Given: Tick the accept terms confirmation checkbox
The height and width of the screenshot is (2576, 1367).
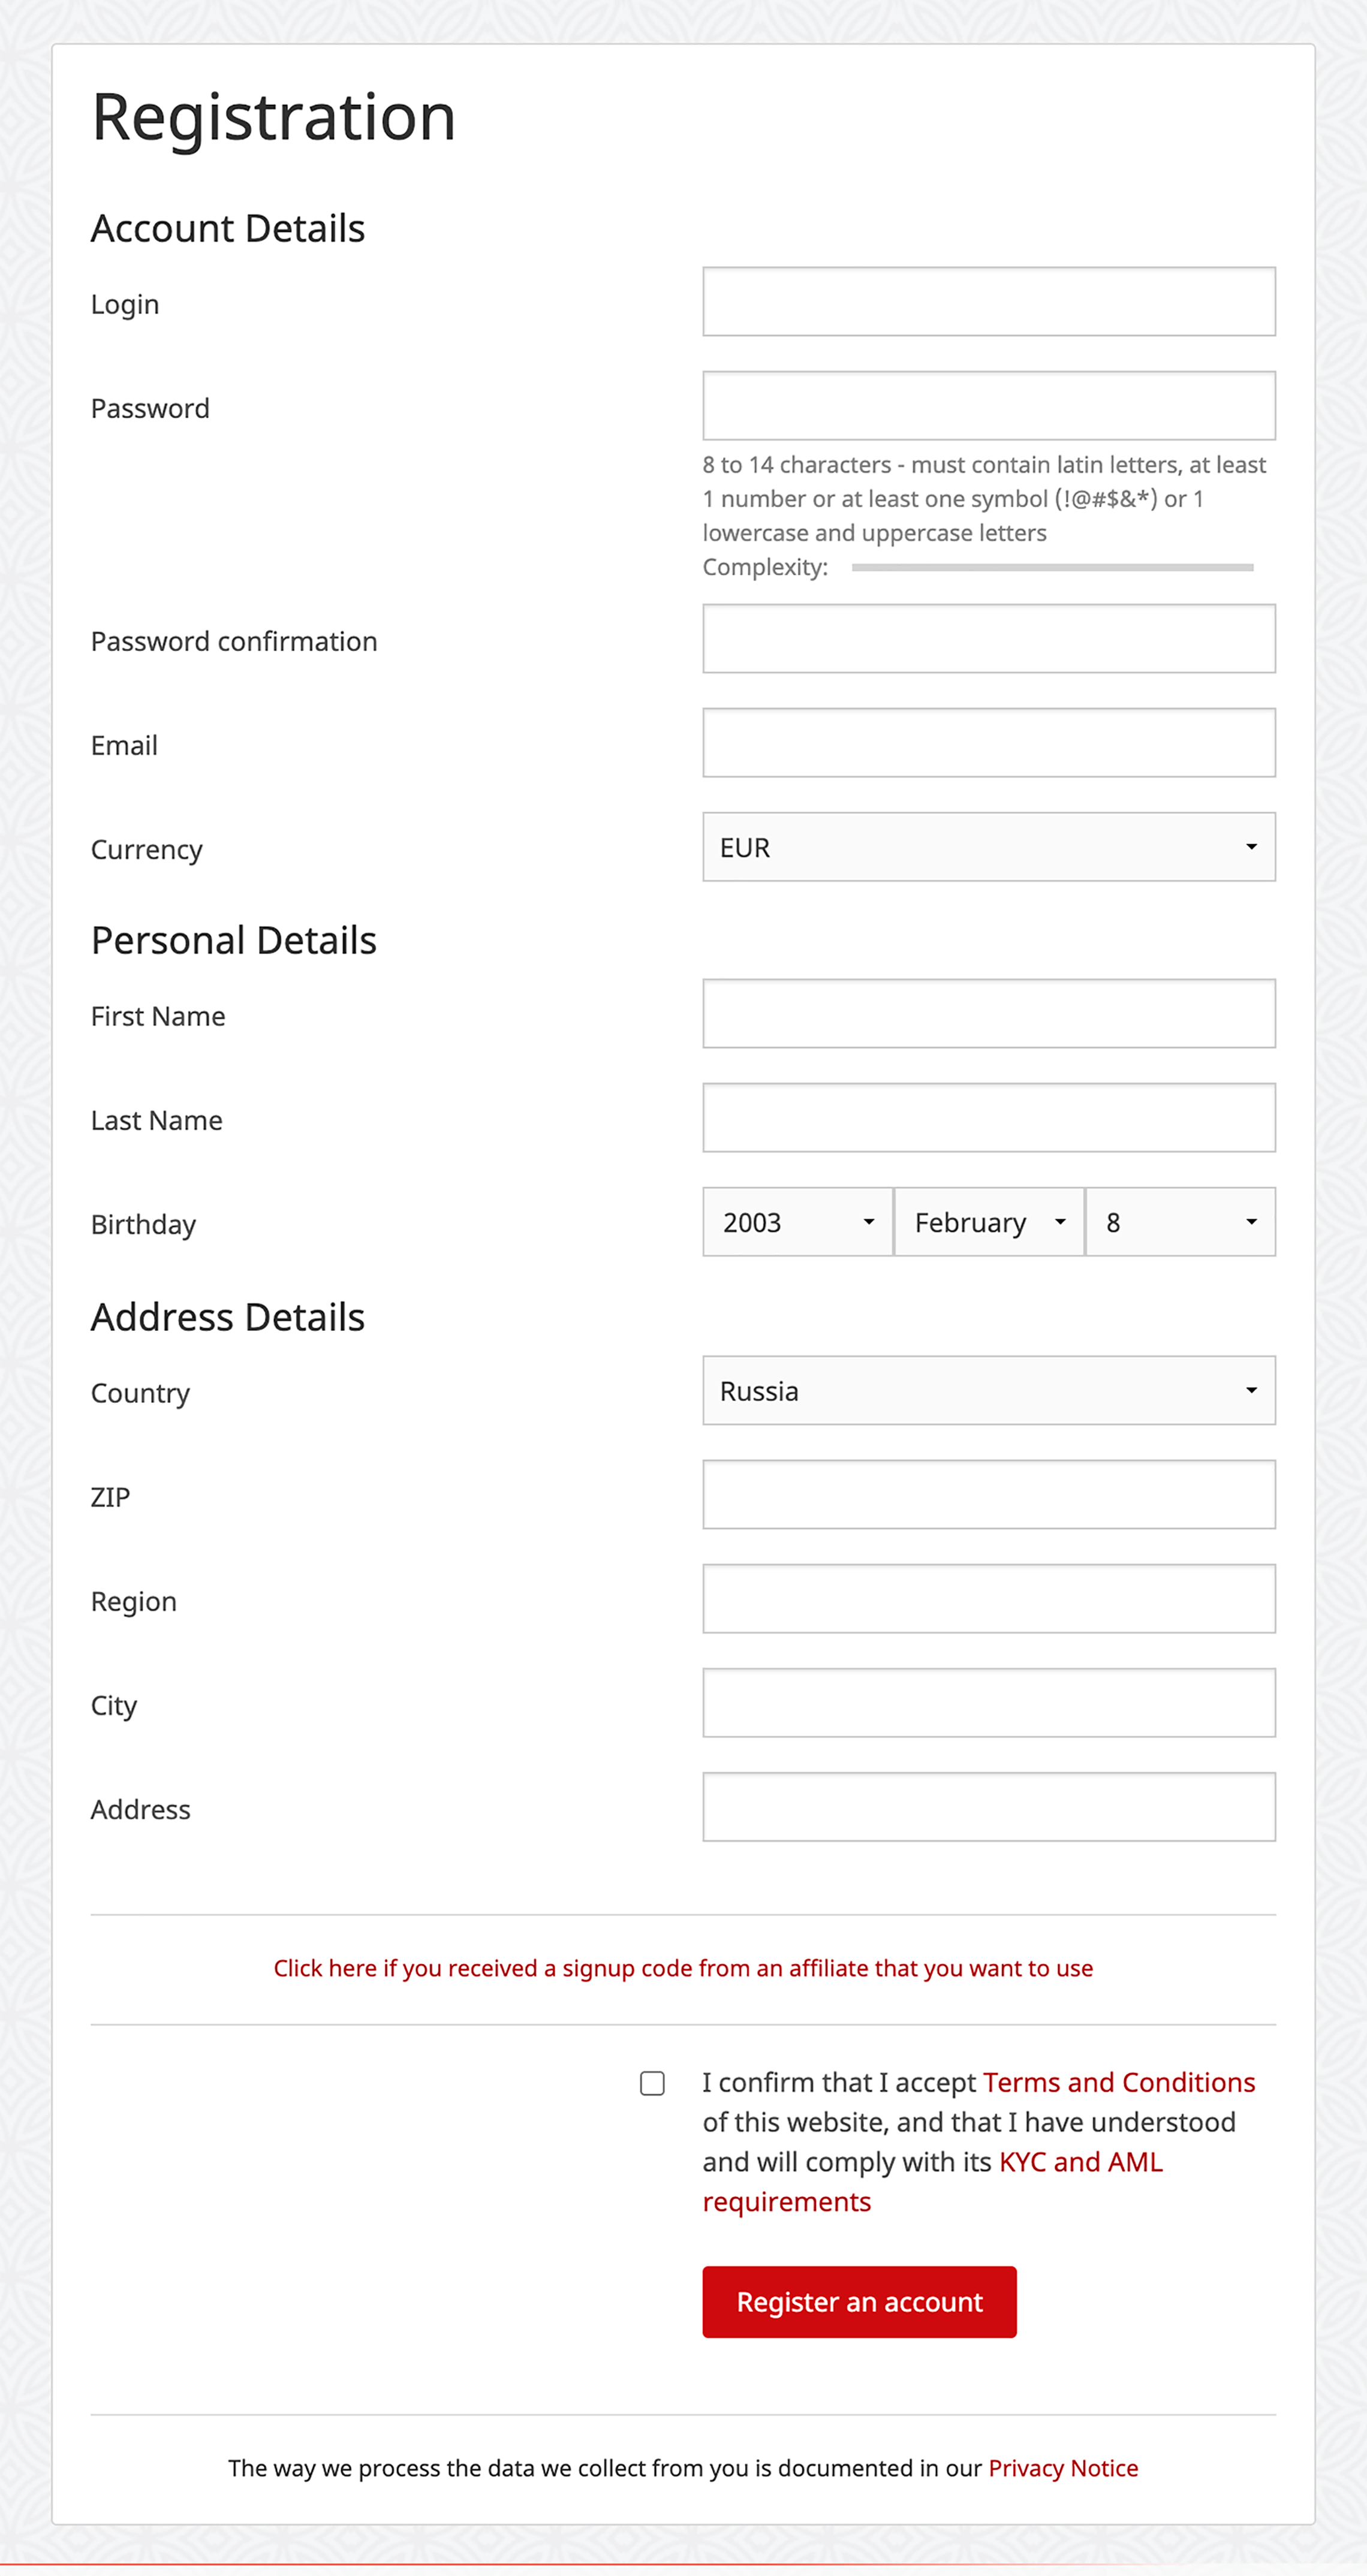Looking at the screenshot, I should click(x=652, y=2083).
